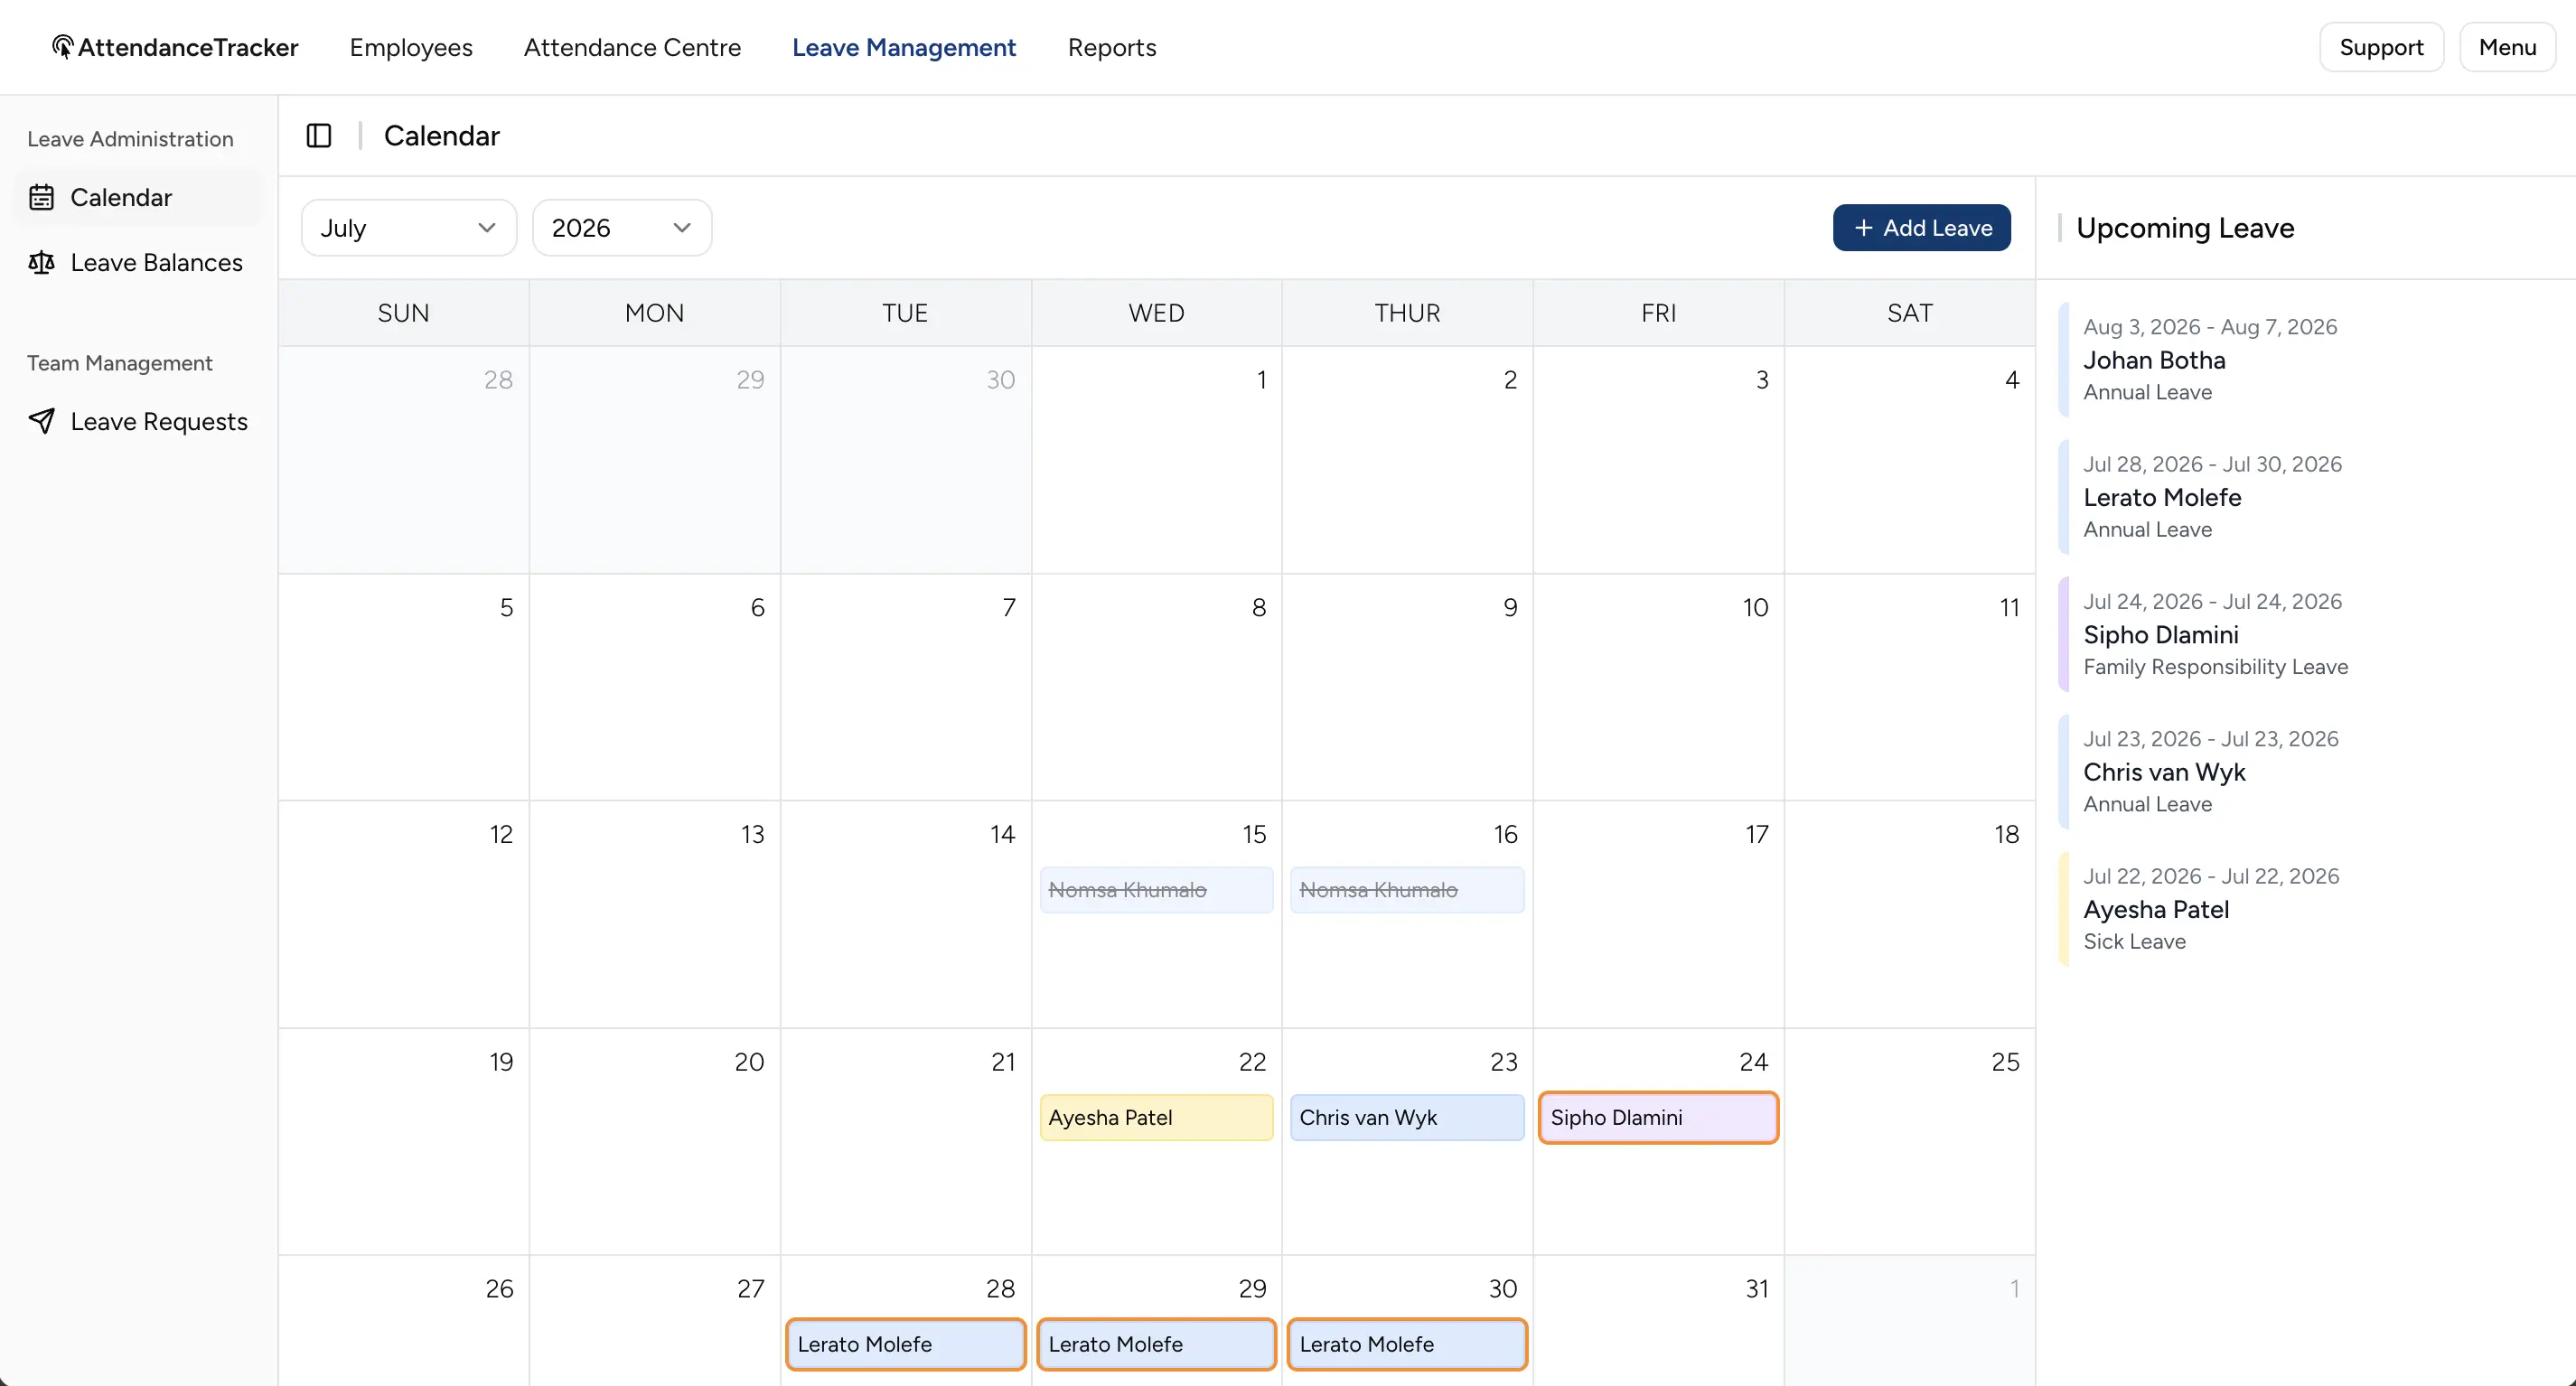This screenshot has width=2576, height=1386.
Task: Select July 25 calendar day cell
Action: coord(1910,1142)
